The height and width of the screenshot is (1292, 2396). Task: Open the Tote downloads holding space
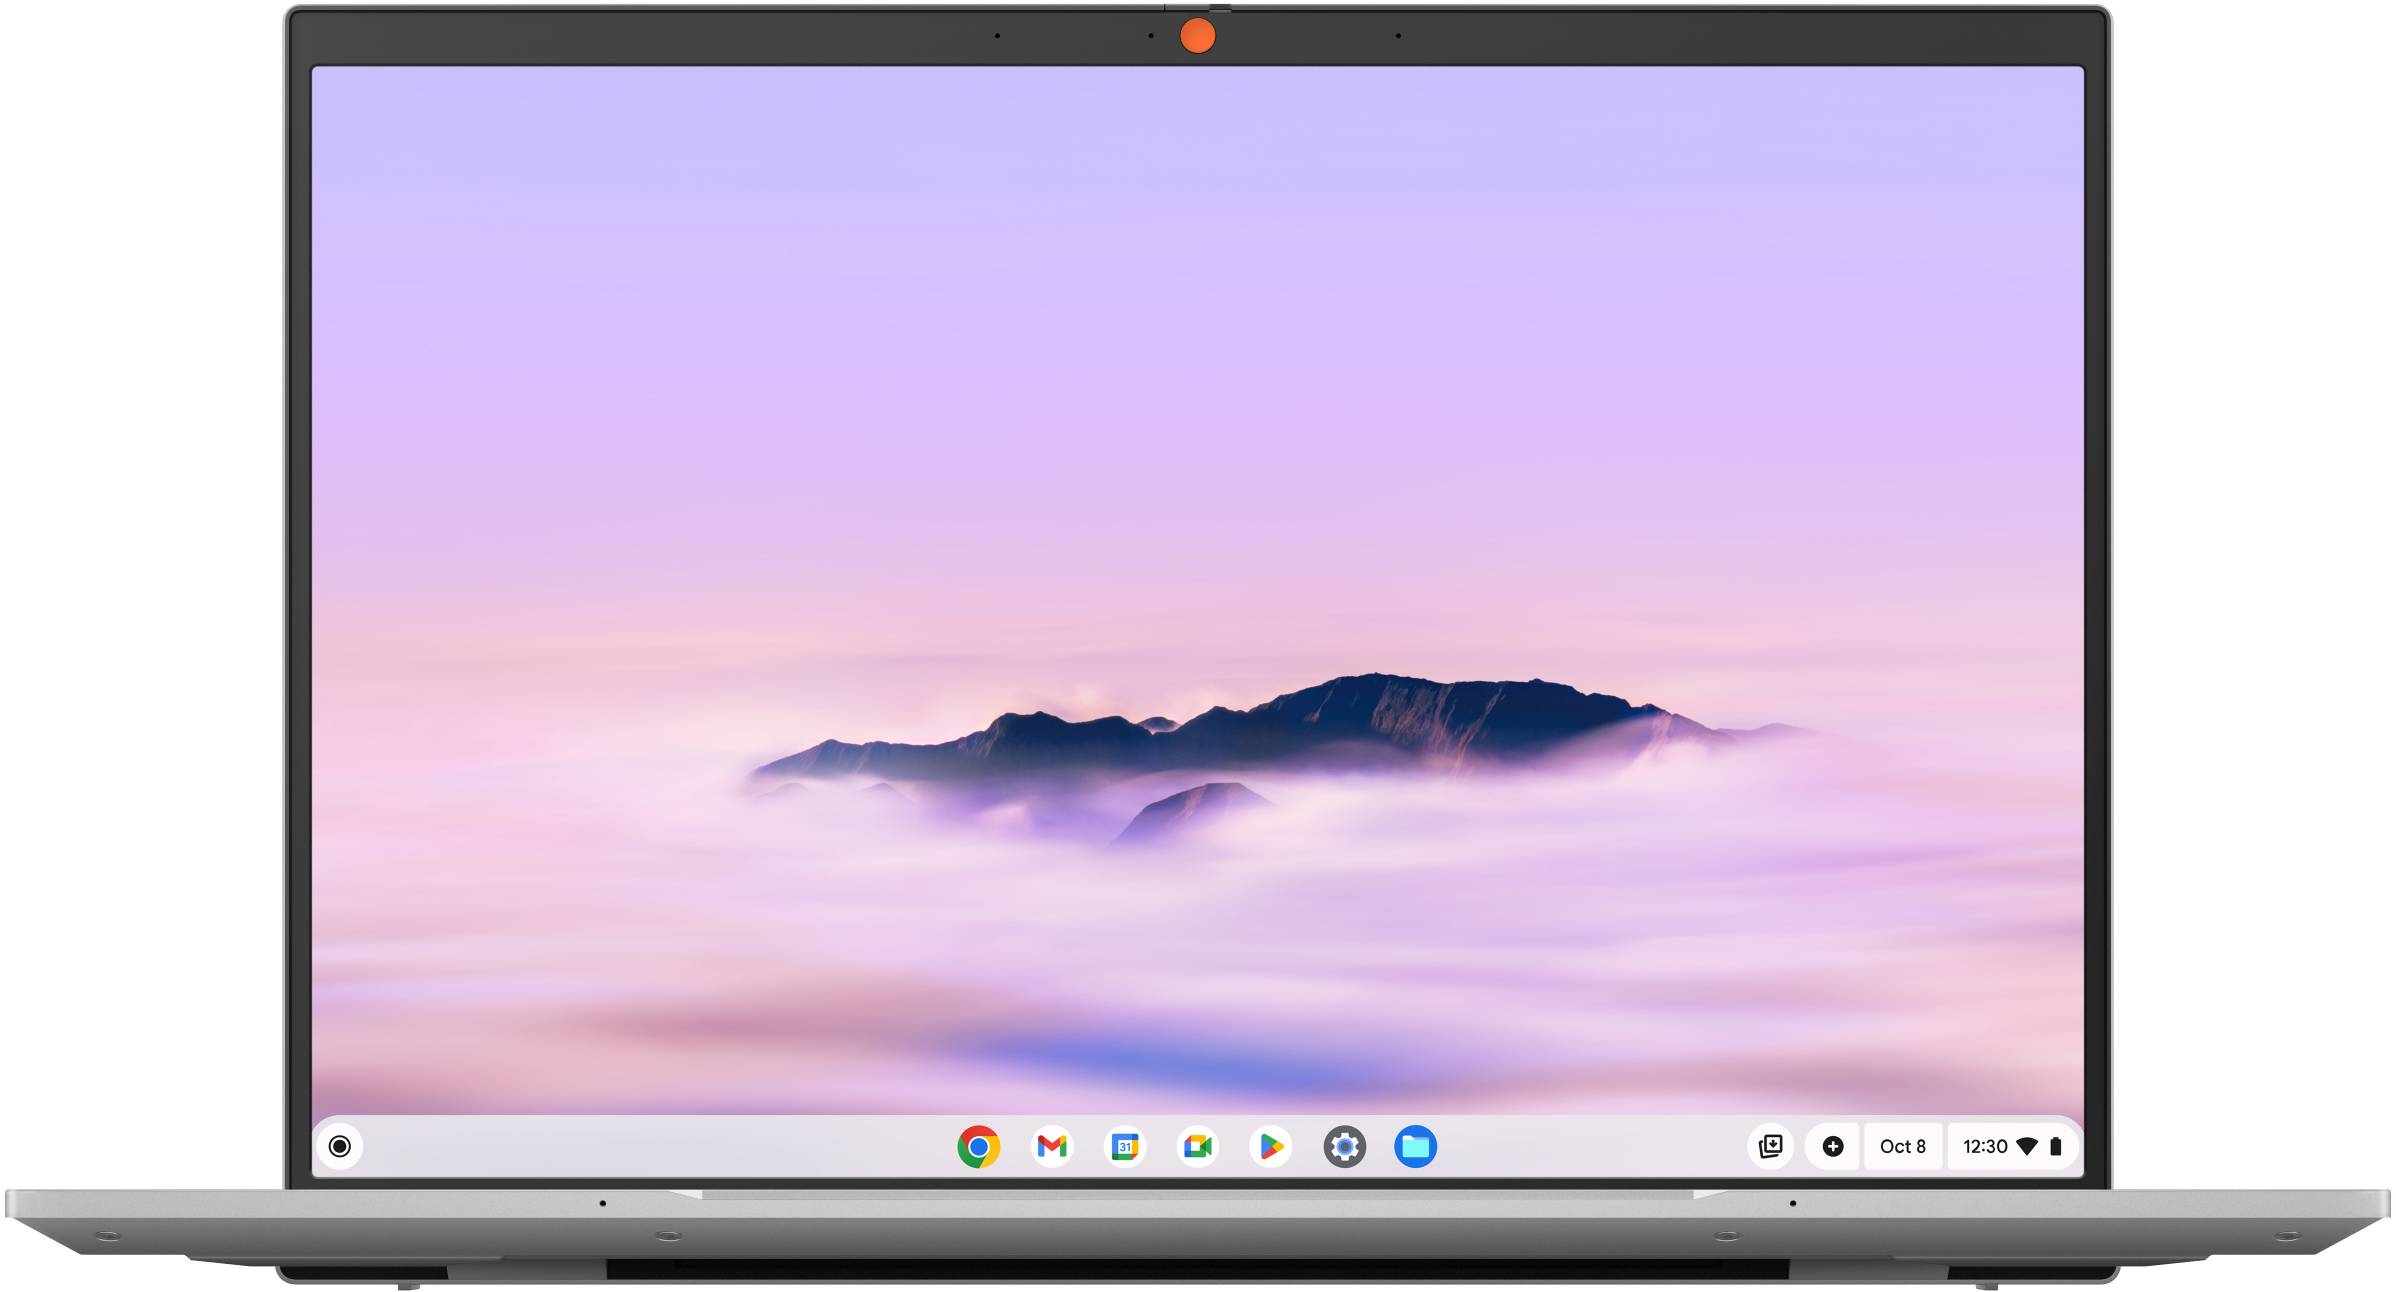[1770, 1146]
